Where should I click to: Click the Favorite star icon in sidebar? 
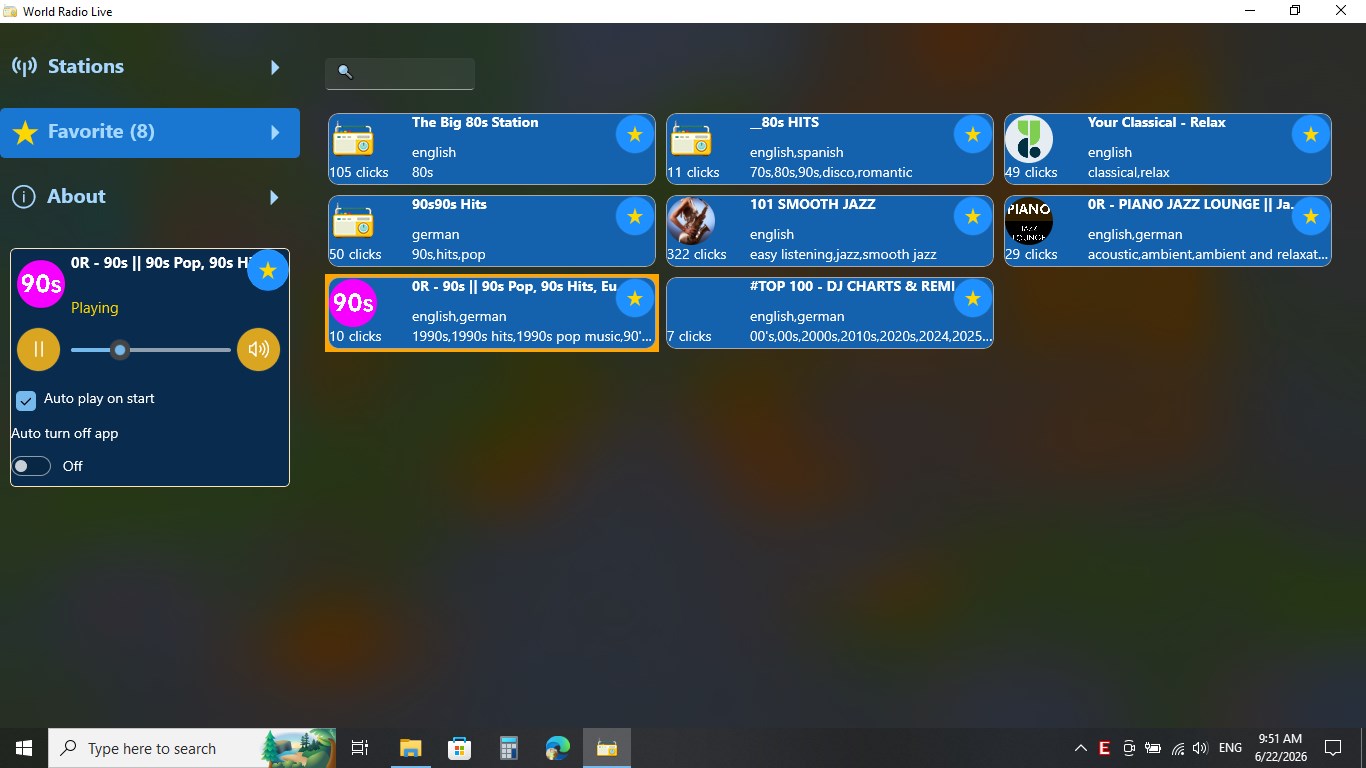tap(25, 132)
